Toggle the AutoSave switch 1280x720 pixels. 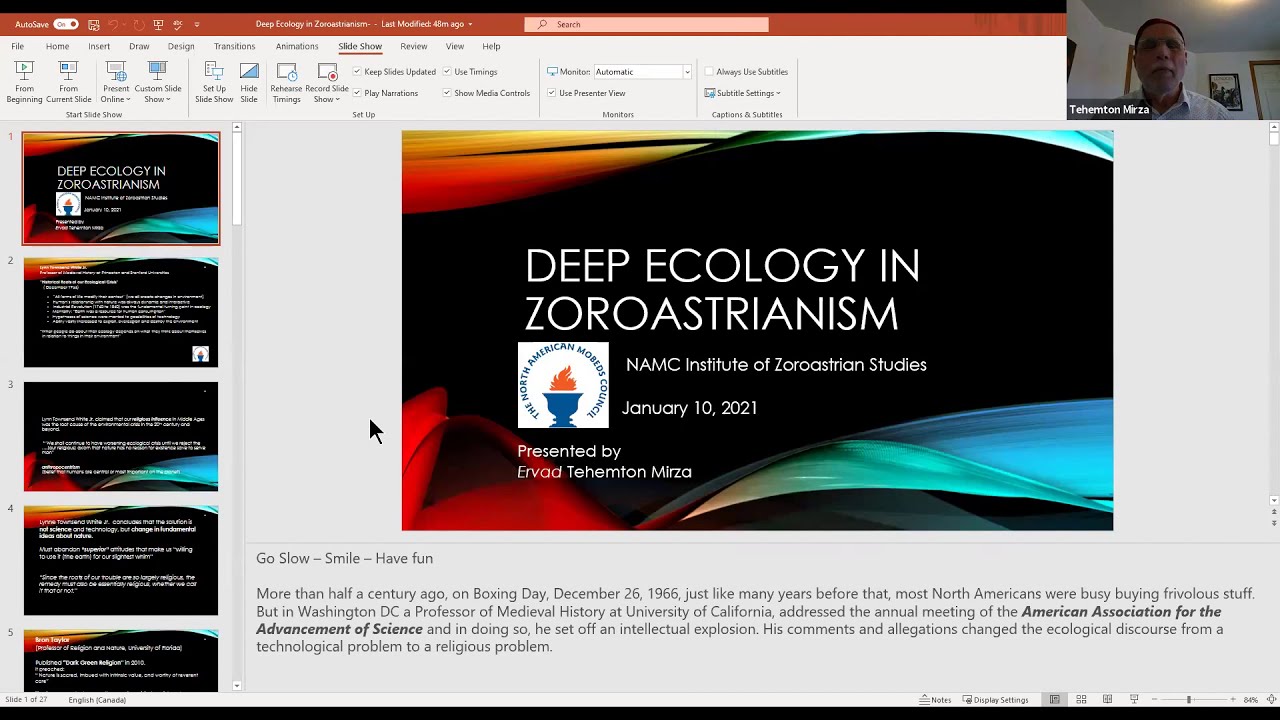(x=65, y=24)
